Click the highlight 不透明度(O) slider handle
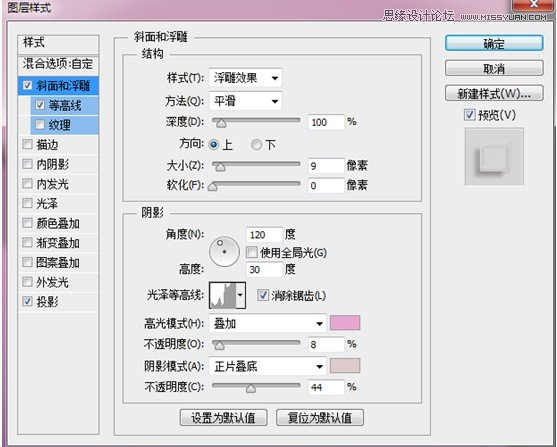Viewport: 557px width, 447px height. click(220, 345)
